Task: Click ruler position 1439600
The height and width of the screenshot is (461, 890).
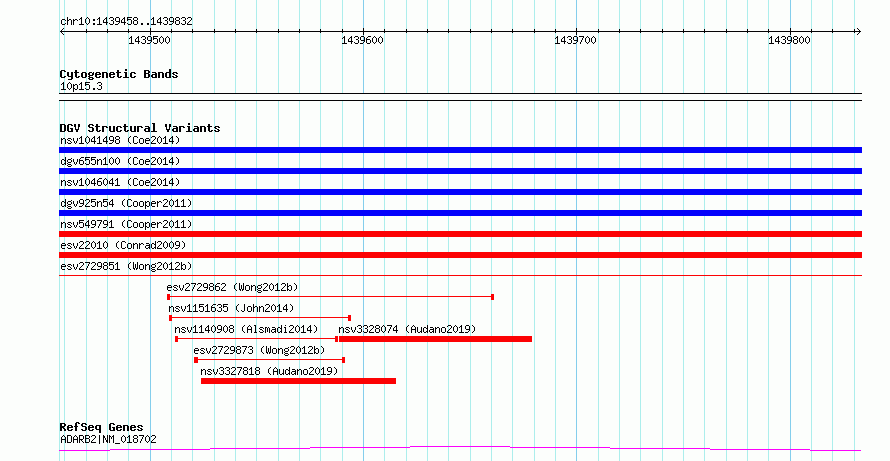Action: click(362, 40)
